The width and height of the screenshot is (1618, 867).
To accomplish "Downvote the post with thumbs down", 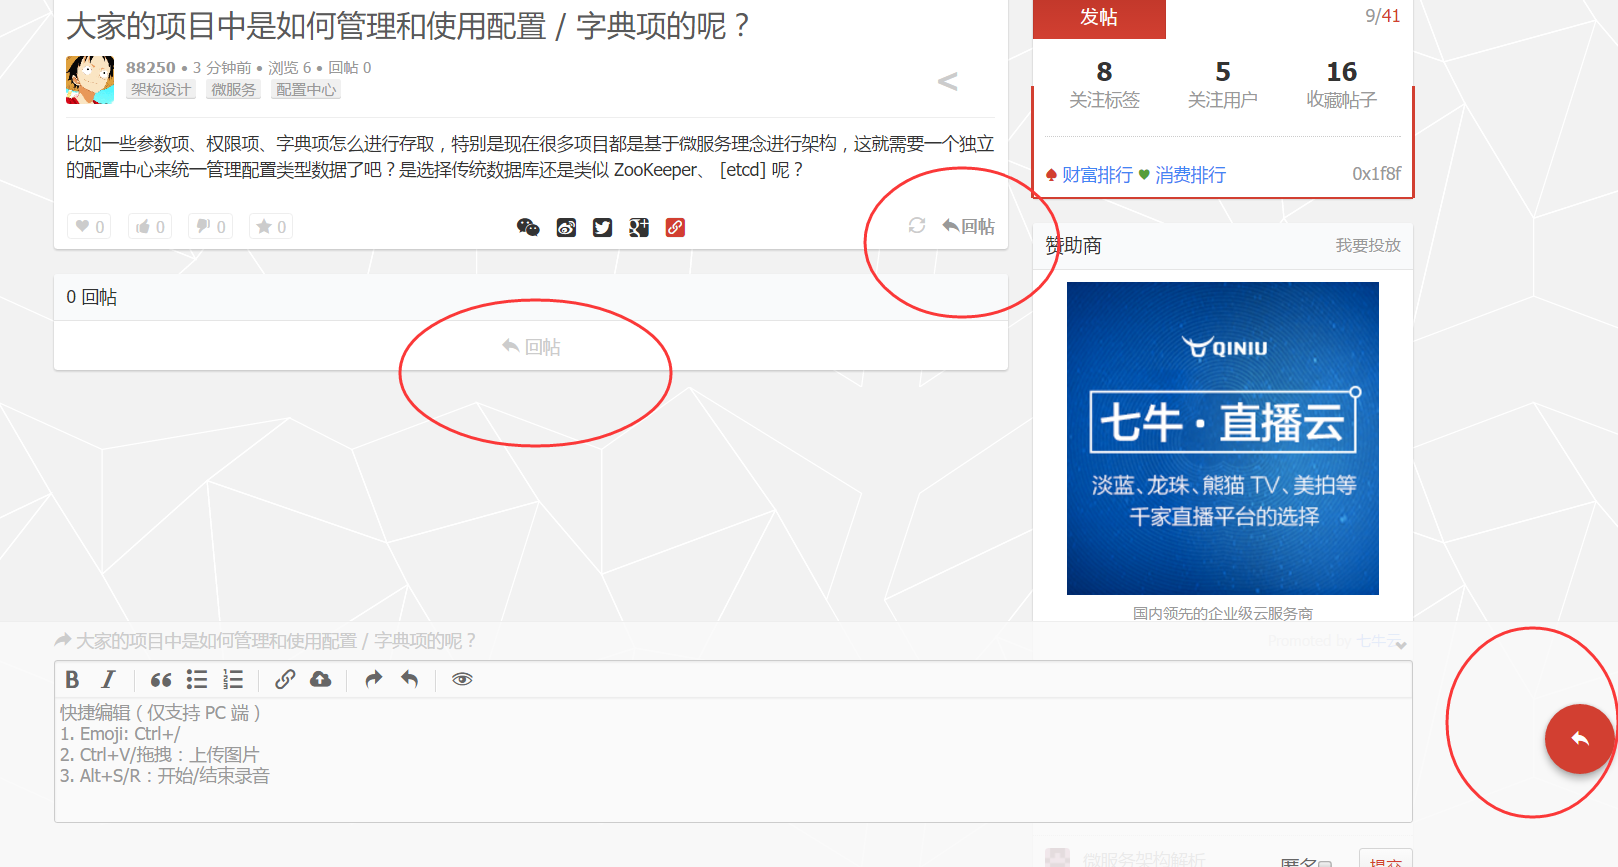I will coord(211,227).
